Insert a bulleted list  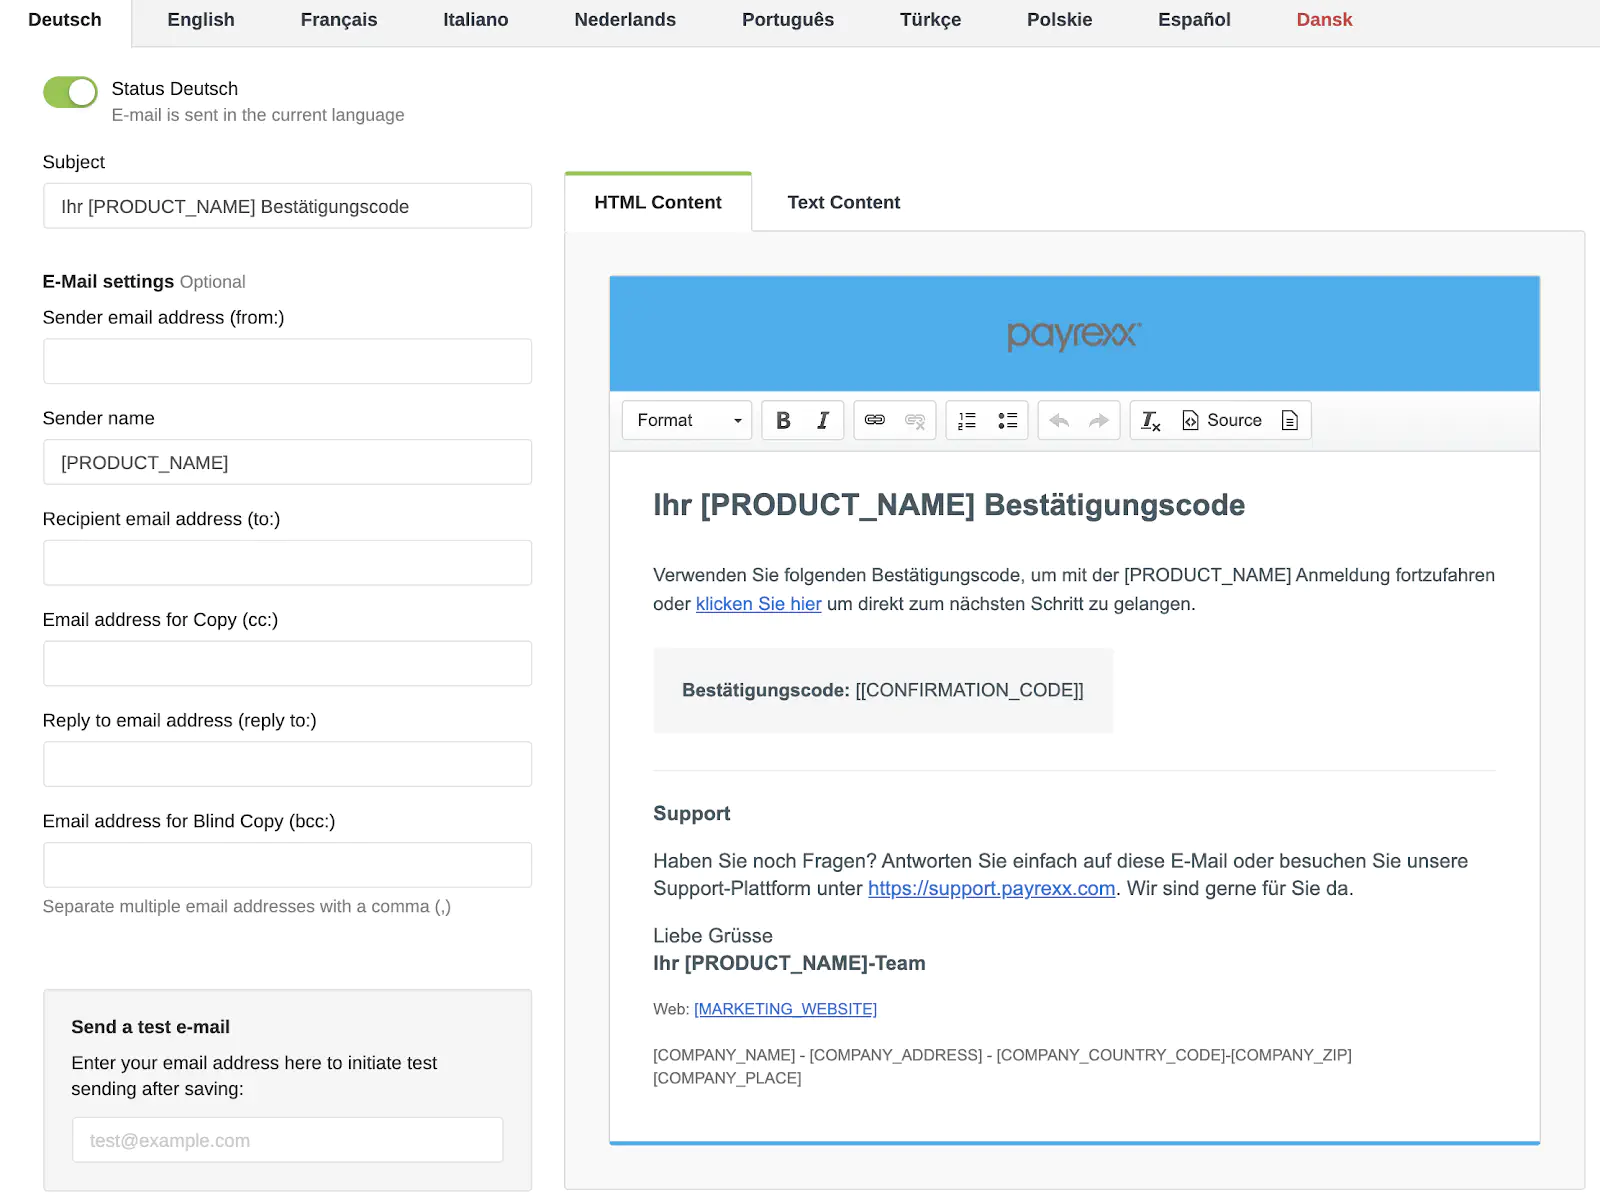pos(1007,421)
